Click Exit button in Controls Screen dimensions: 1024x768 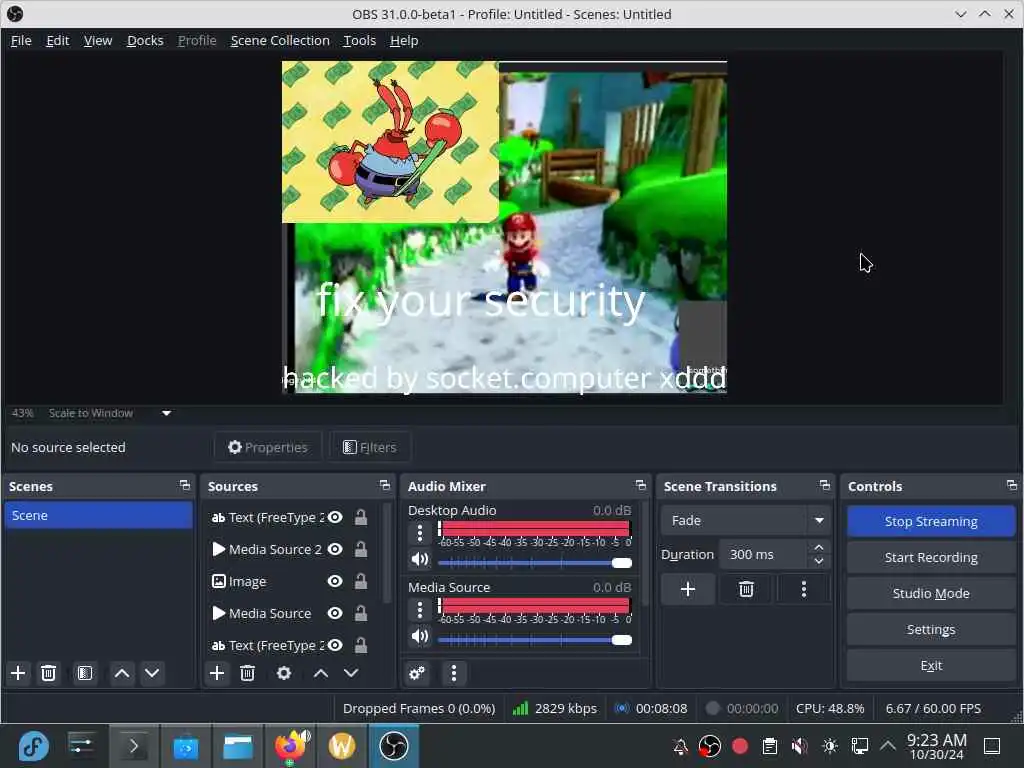[x=931, y=665]
